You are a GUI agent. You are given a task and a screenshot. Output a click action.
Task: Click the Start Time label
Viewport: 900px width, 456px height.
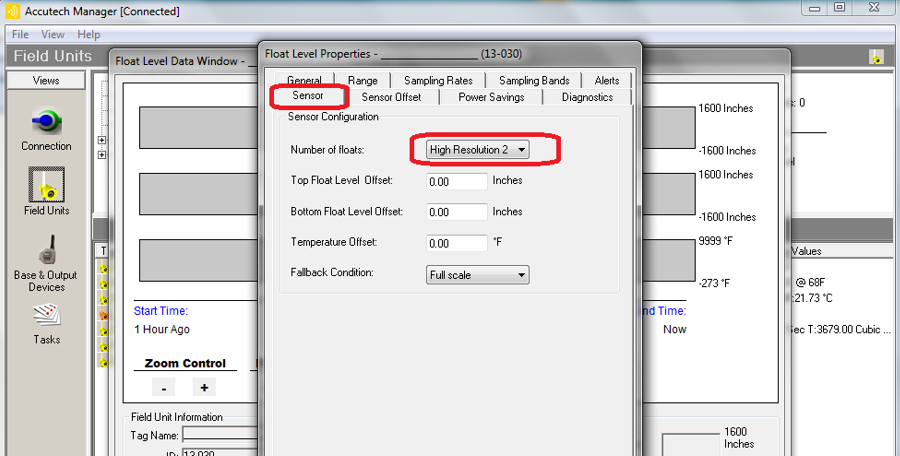pos(161,311)
